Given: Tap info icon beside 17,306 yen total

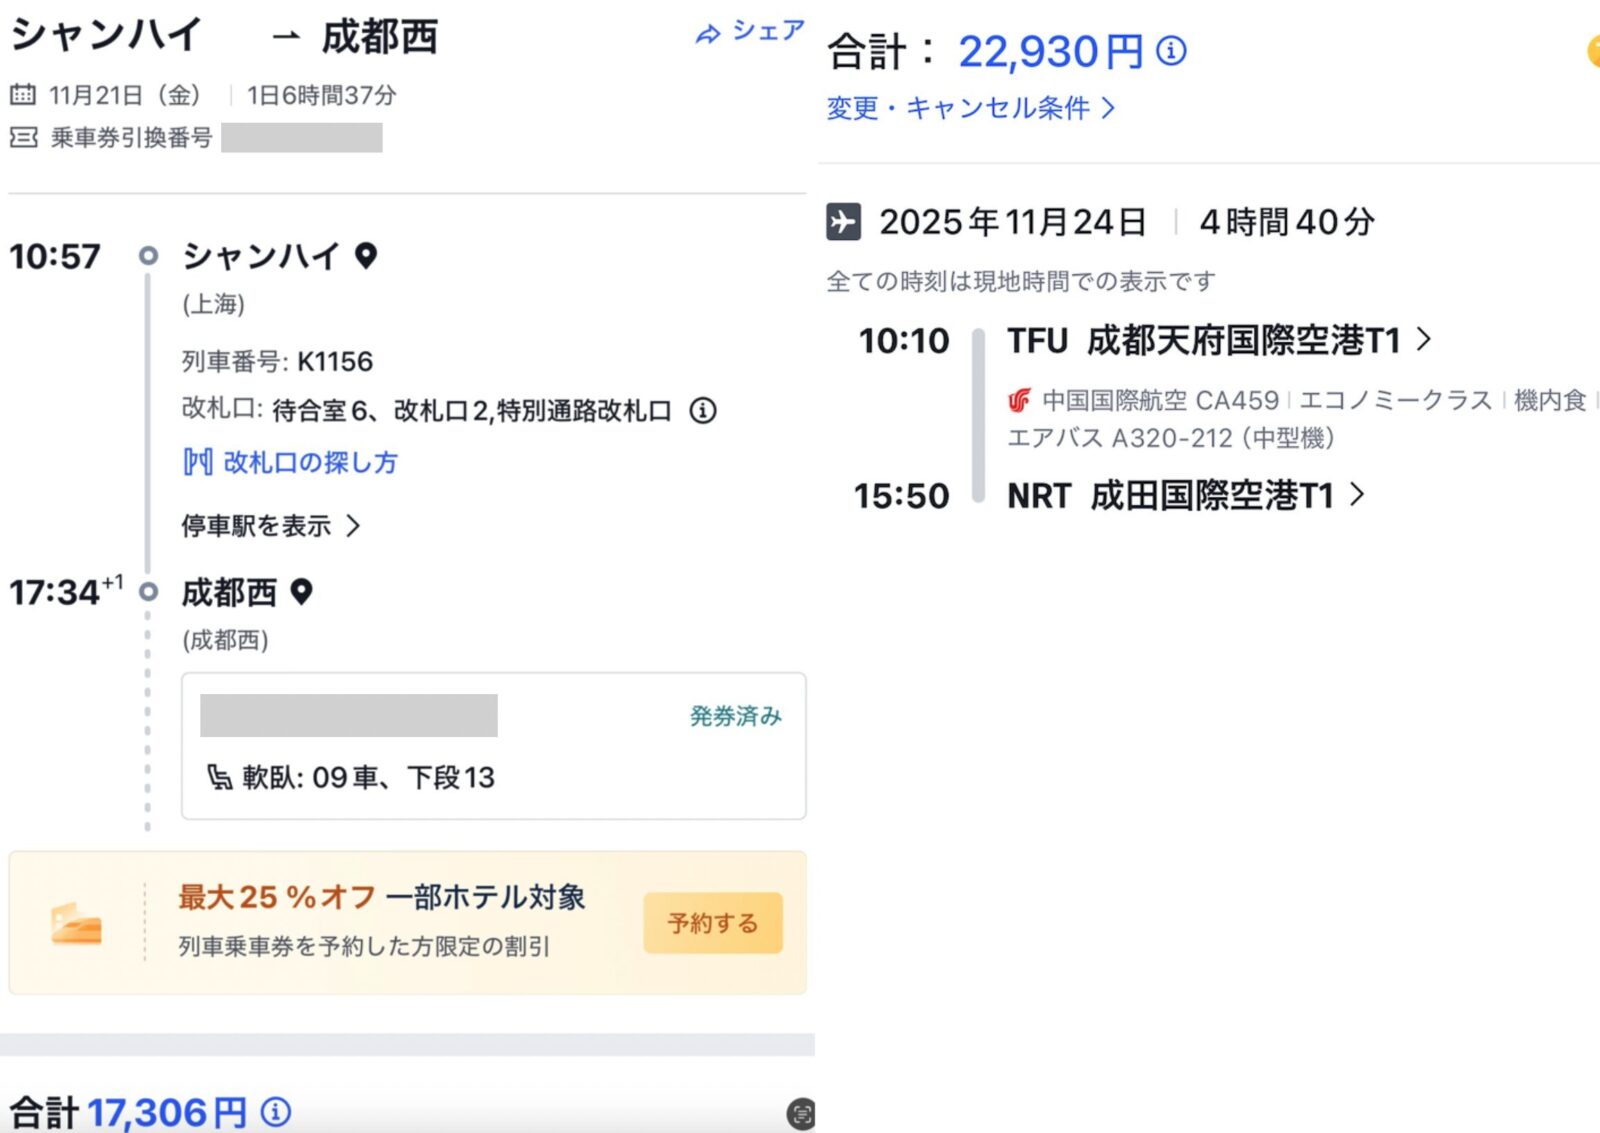Looking at the screenshot, I should click(276, 1111).
